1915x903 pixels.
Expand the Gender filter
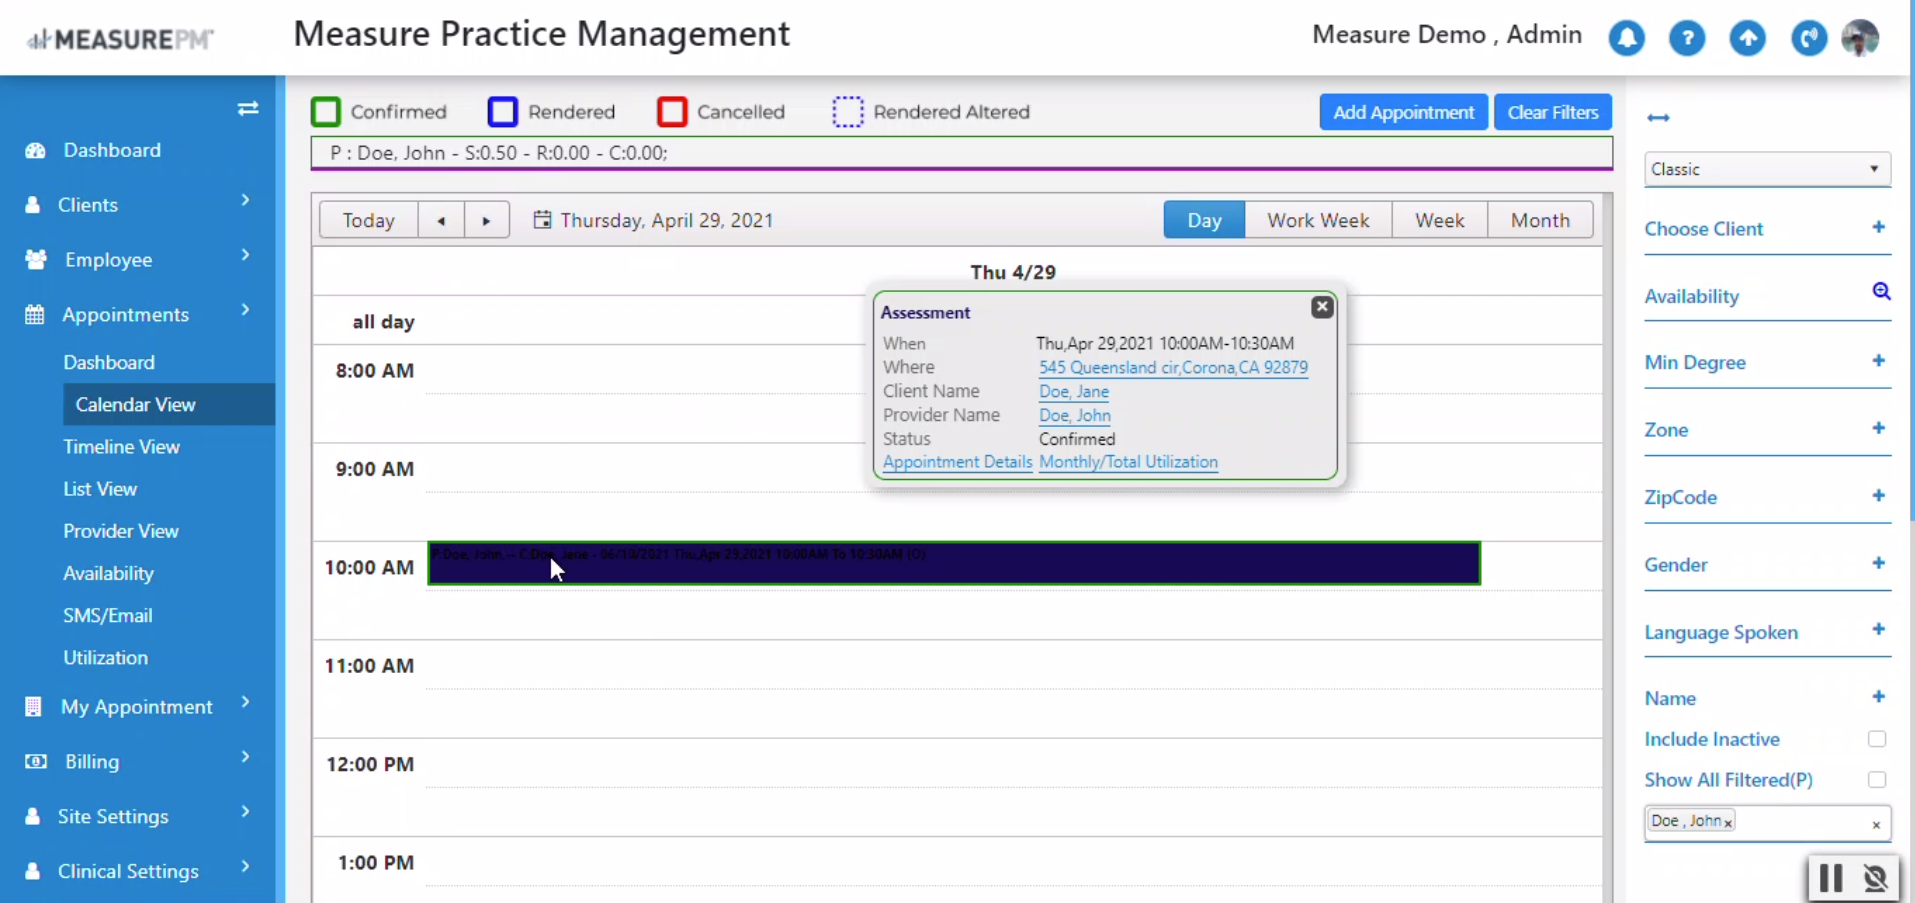pos(1878,563)
